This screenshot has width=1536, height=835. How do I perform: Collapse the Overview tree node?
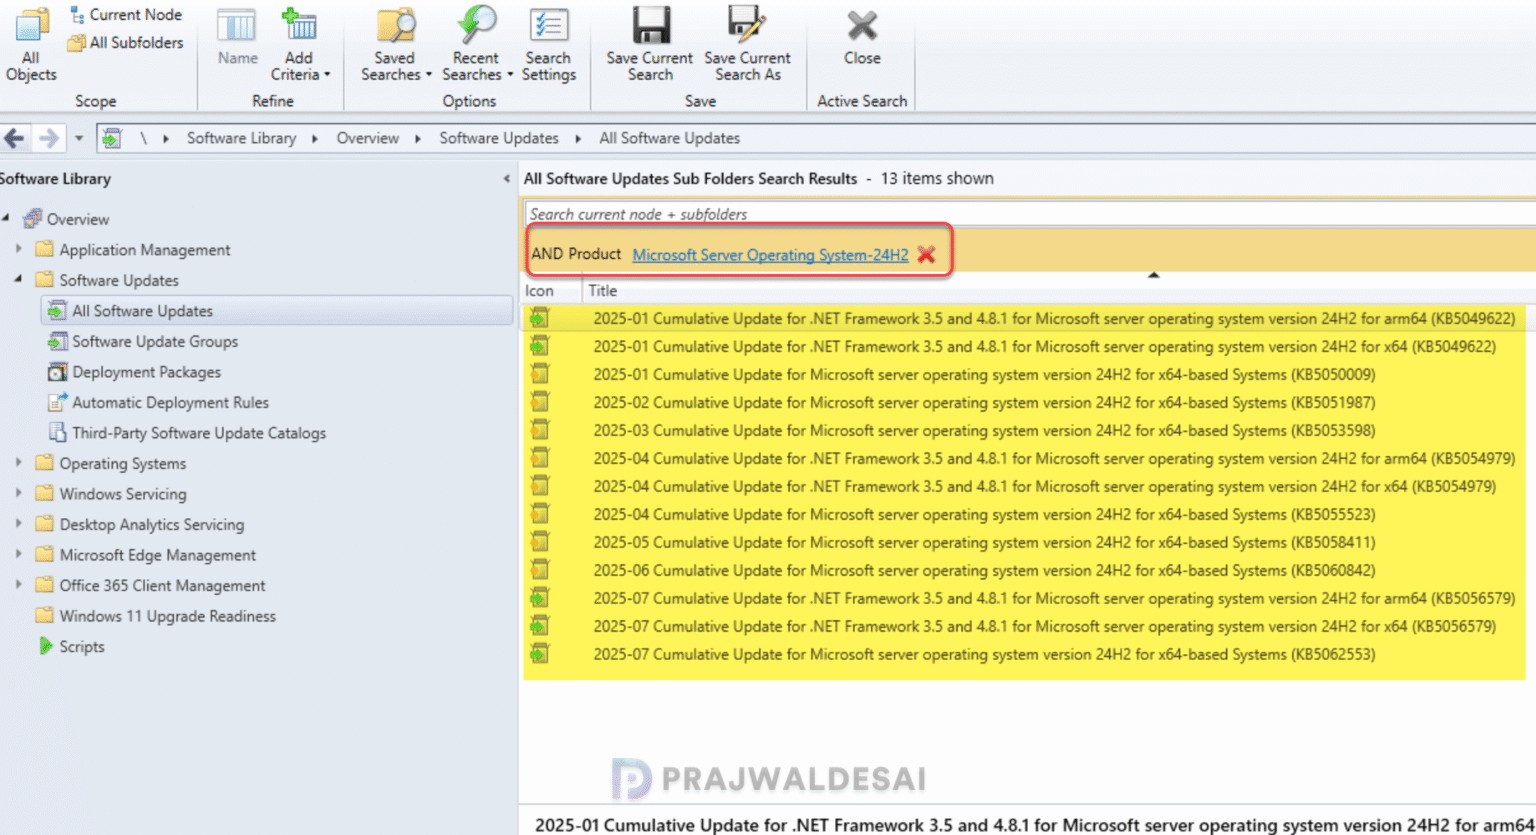click(x=6, y=218)
